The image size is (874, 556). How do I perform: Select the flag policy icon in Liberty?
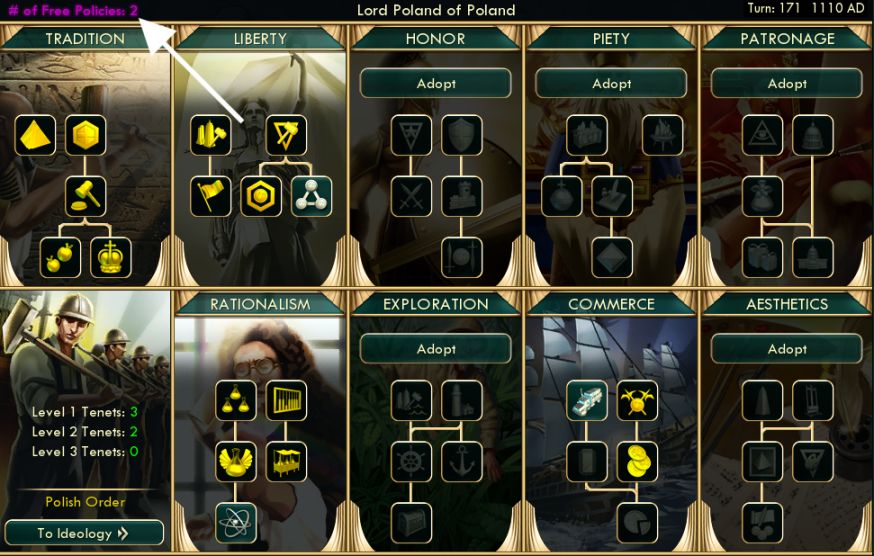pyautogui.click(x=211, y=196)
